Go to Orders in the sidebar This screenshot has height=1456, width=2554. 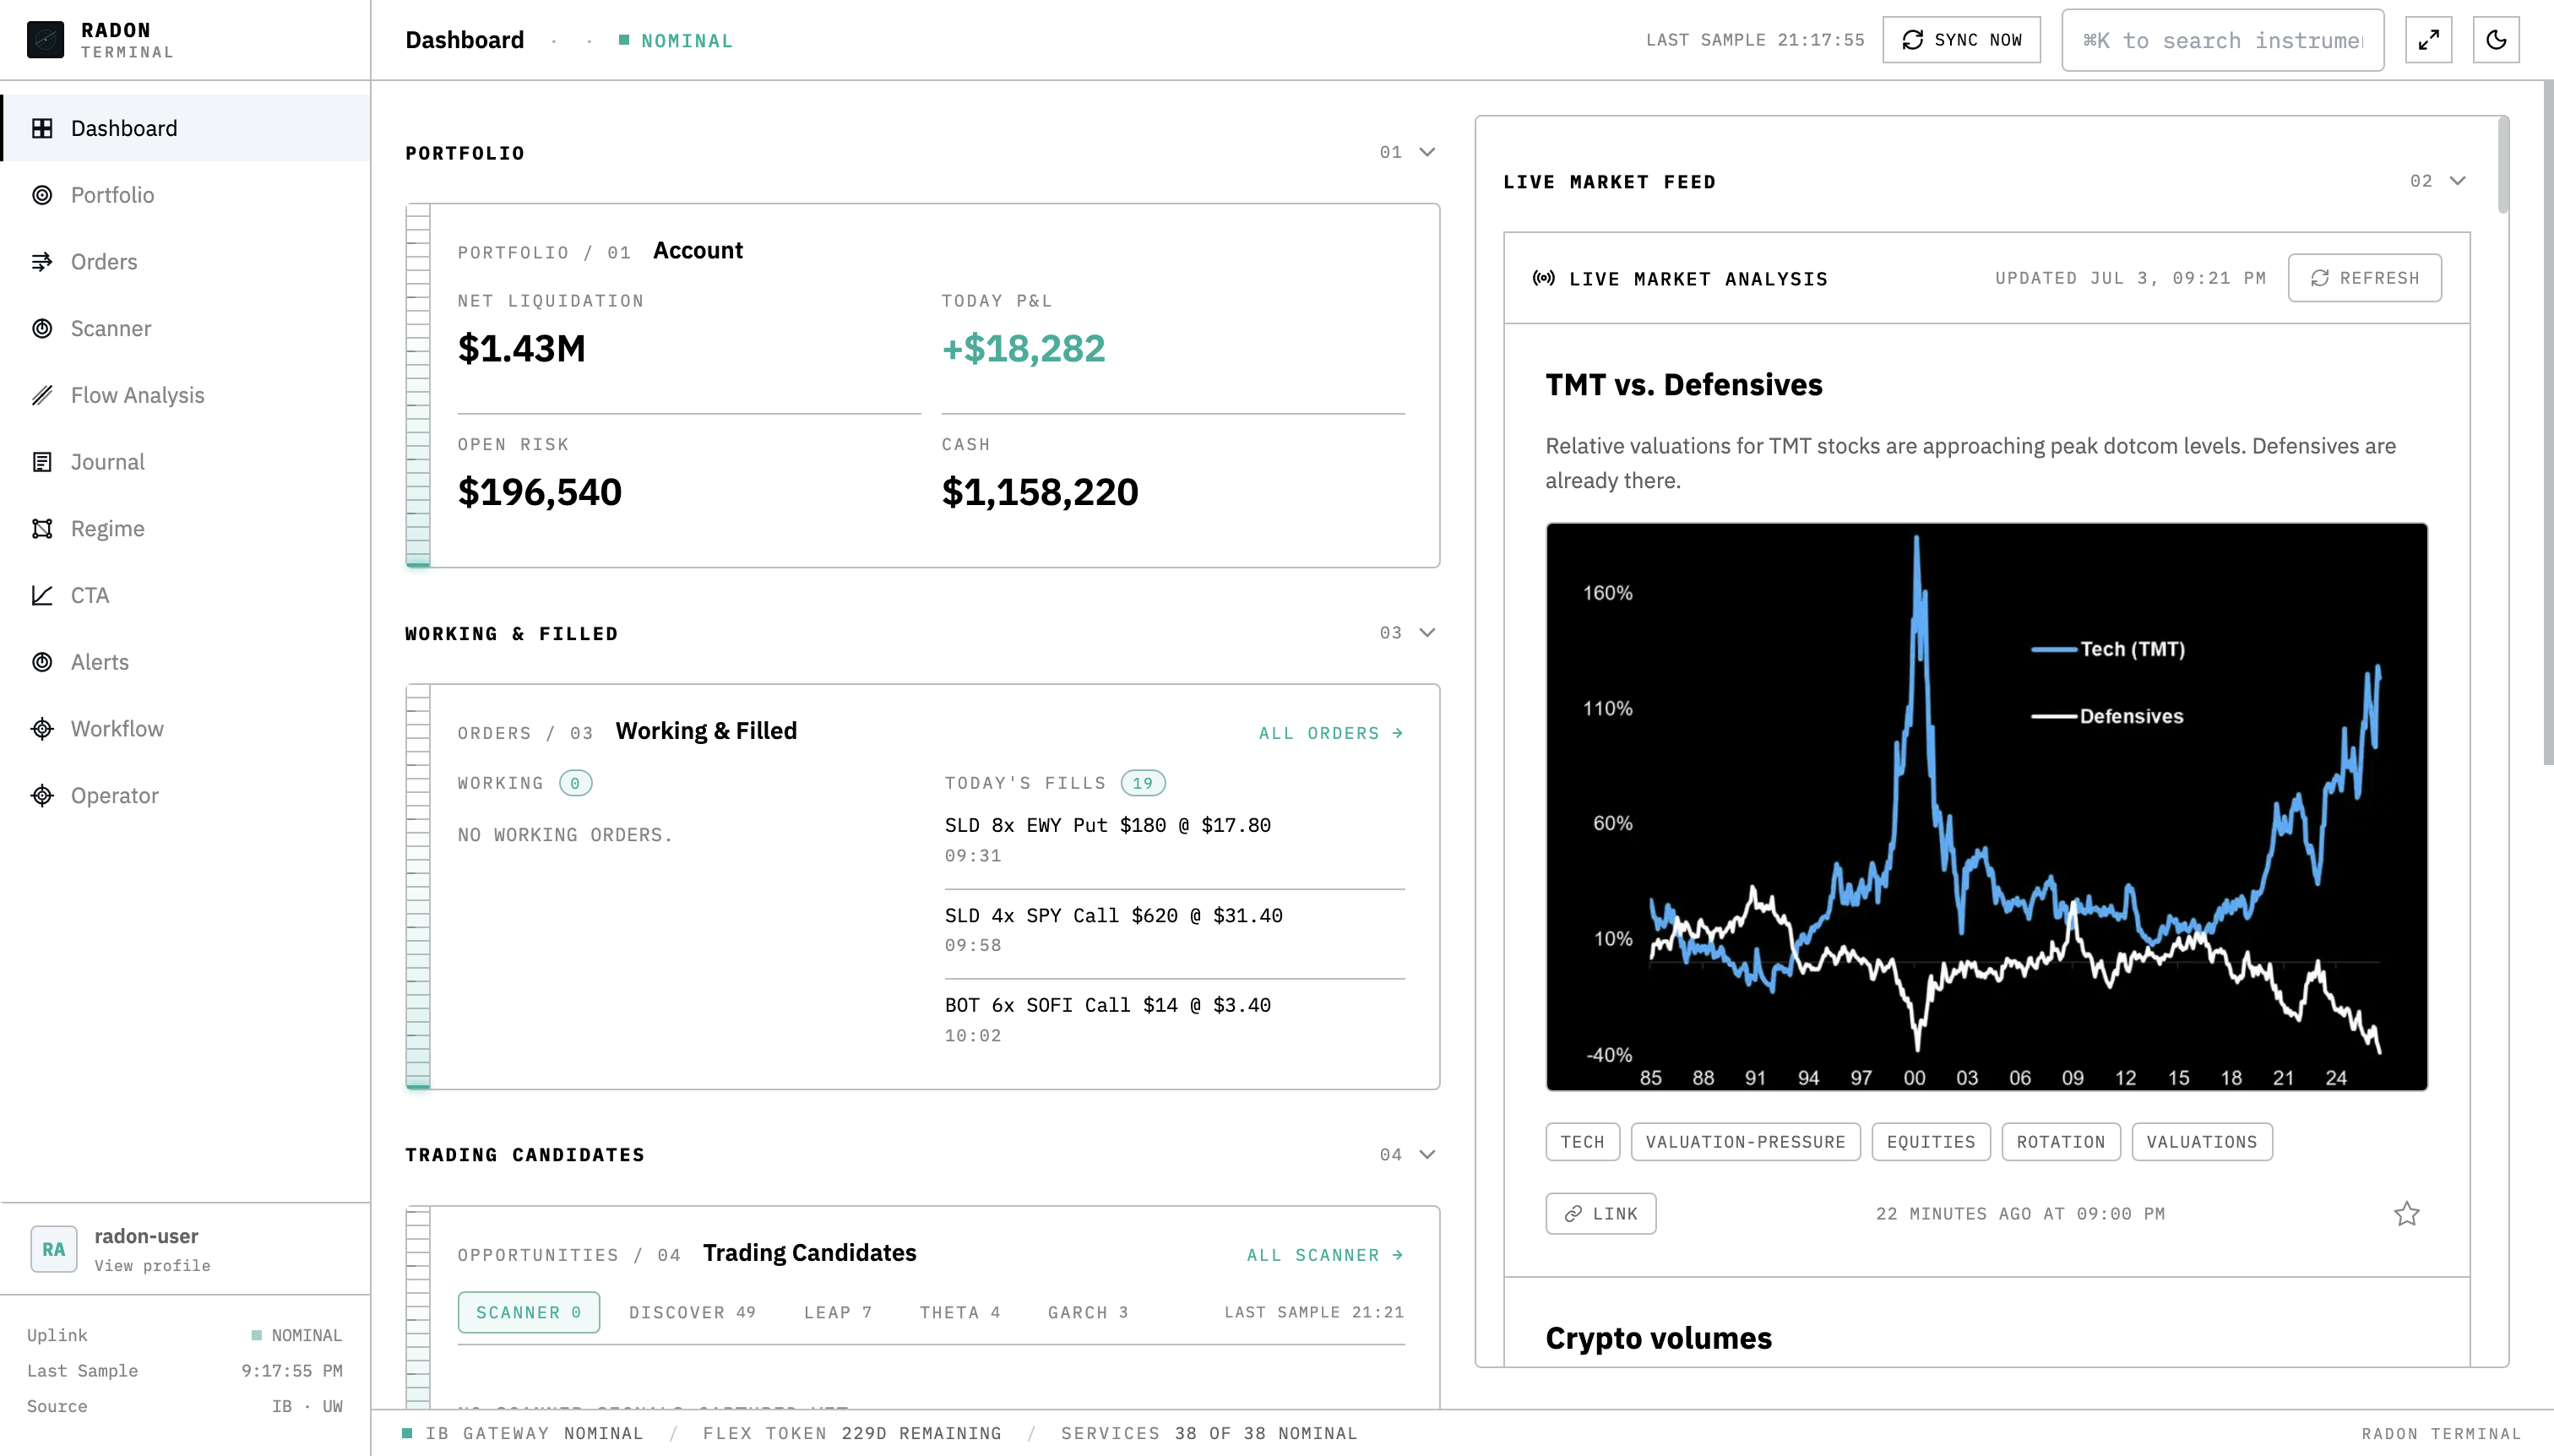click(x=186, y=262)
